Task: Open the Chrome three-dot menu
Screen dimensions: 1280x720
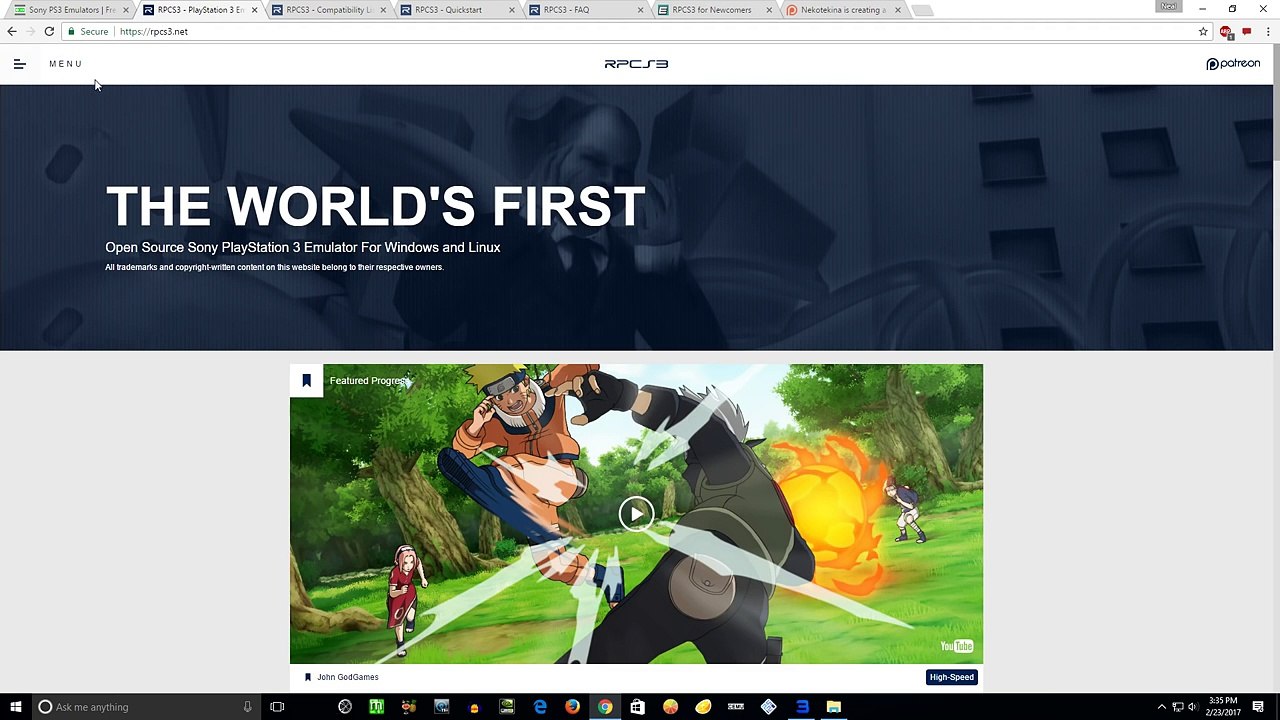Action: (x=1267, y=32)
